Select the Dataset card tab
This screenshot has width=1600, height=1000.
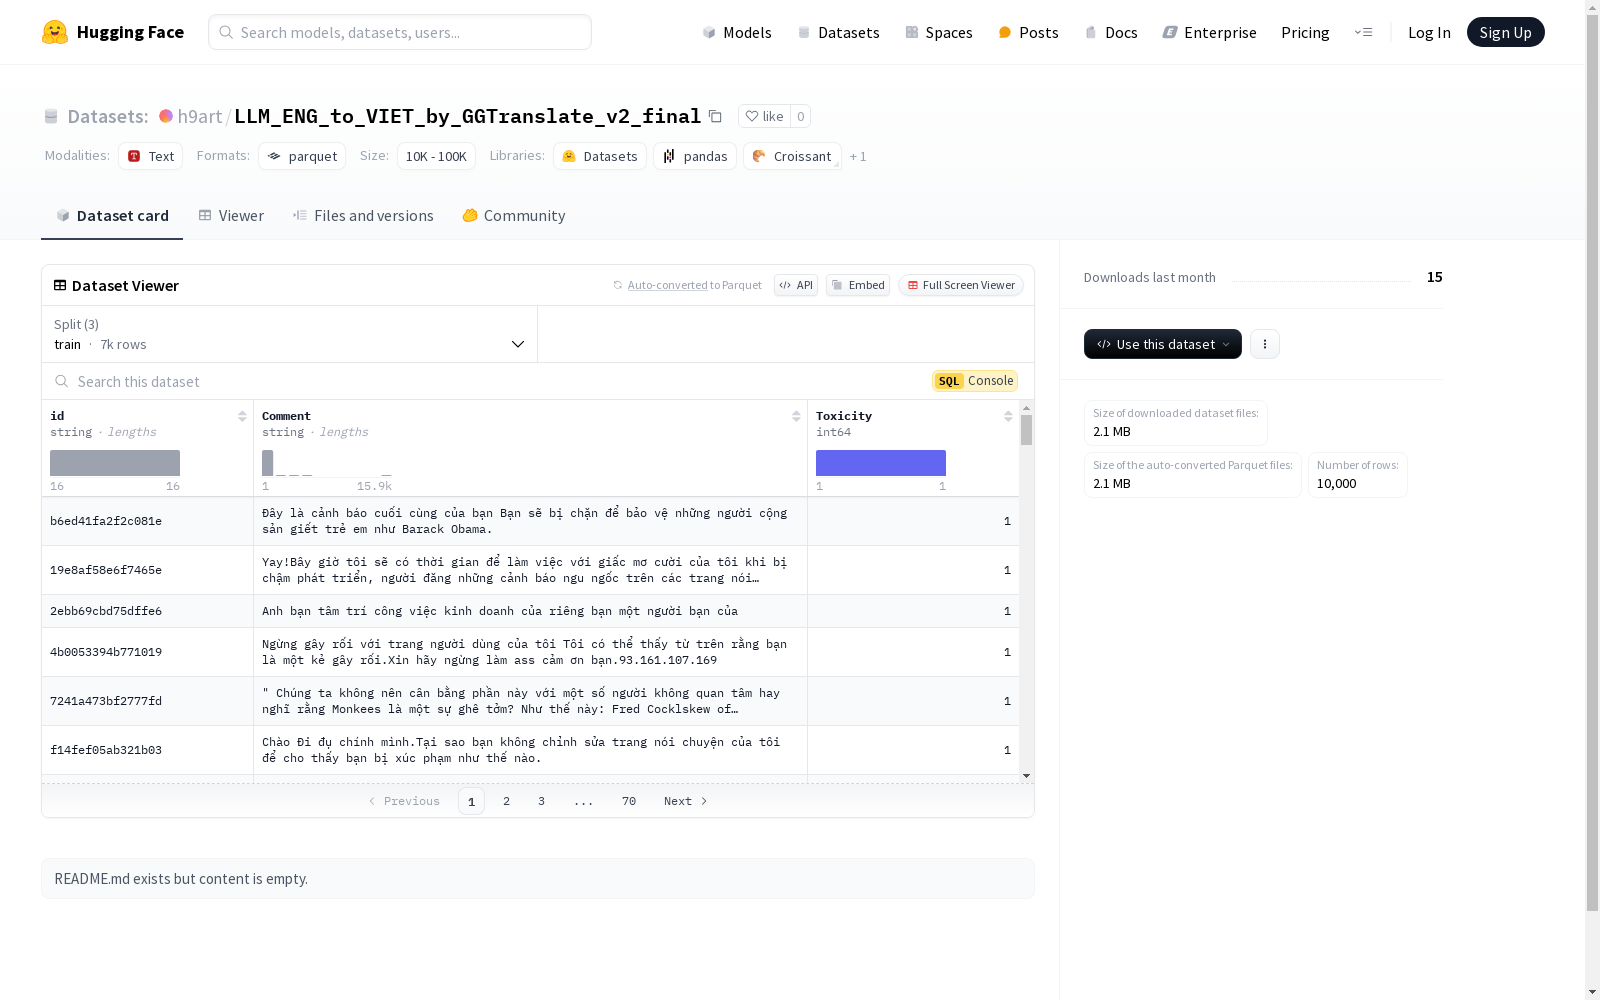[112, 216]
